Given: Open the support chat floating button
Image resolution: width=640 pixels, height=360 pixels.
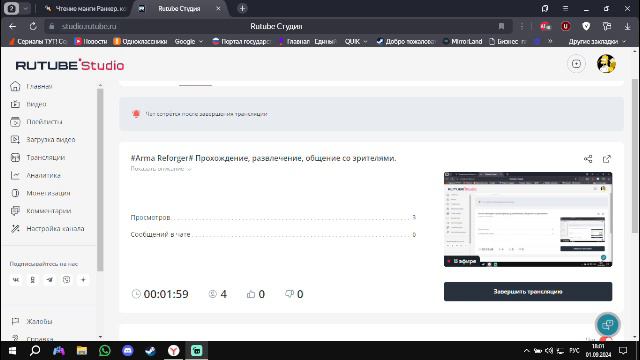Looking at the screenshot, I should click(607, 324).
